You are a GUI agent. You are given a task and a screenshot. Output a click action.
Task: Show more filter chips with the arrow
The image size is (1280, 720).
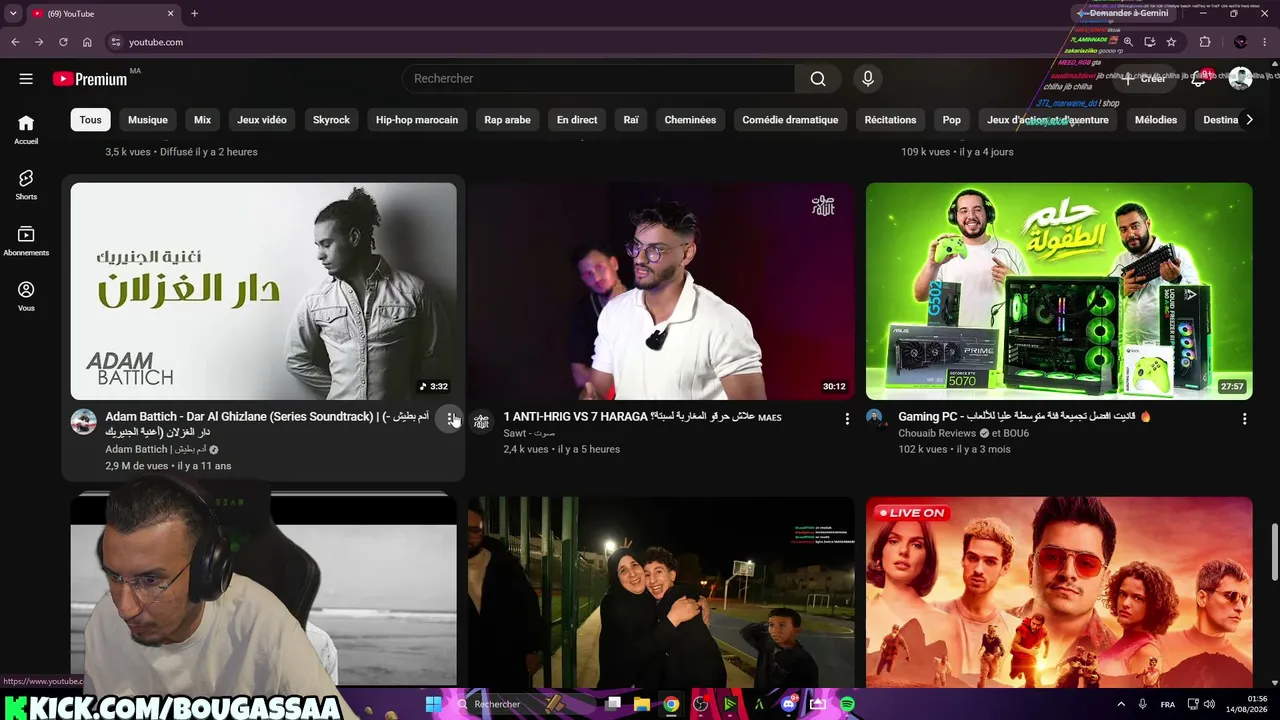[x=1248, y=120]
